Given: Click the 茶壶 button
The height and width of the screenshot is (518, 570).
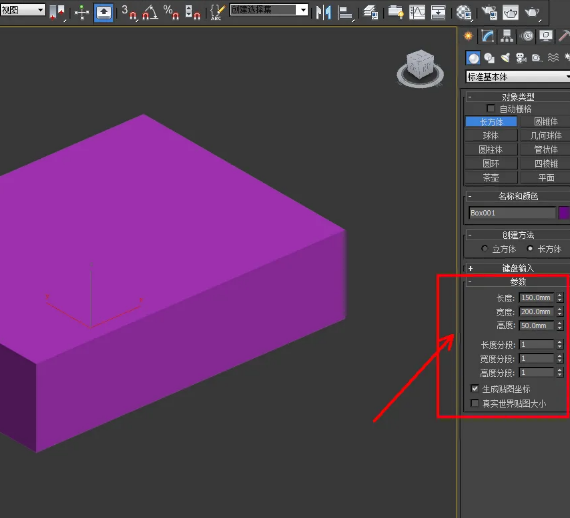Looking at the screenshot, I should pyautogui.click(x=491, y=178).
